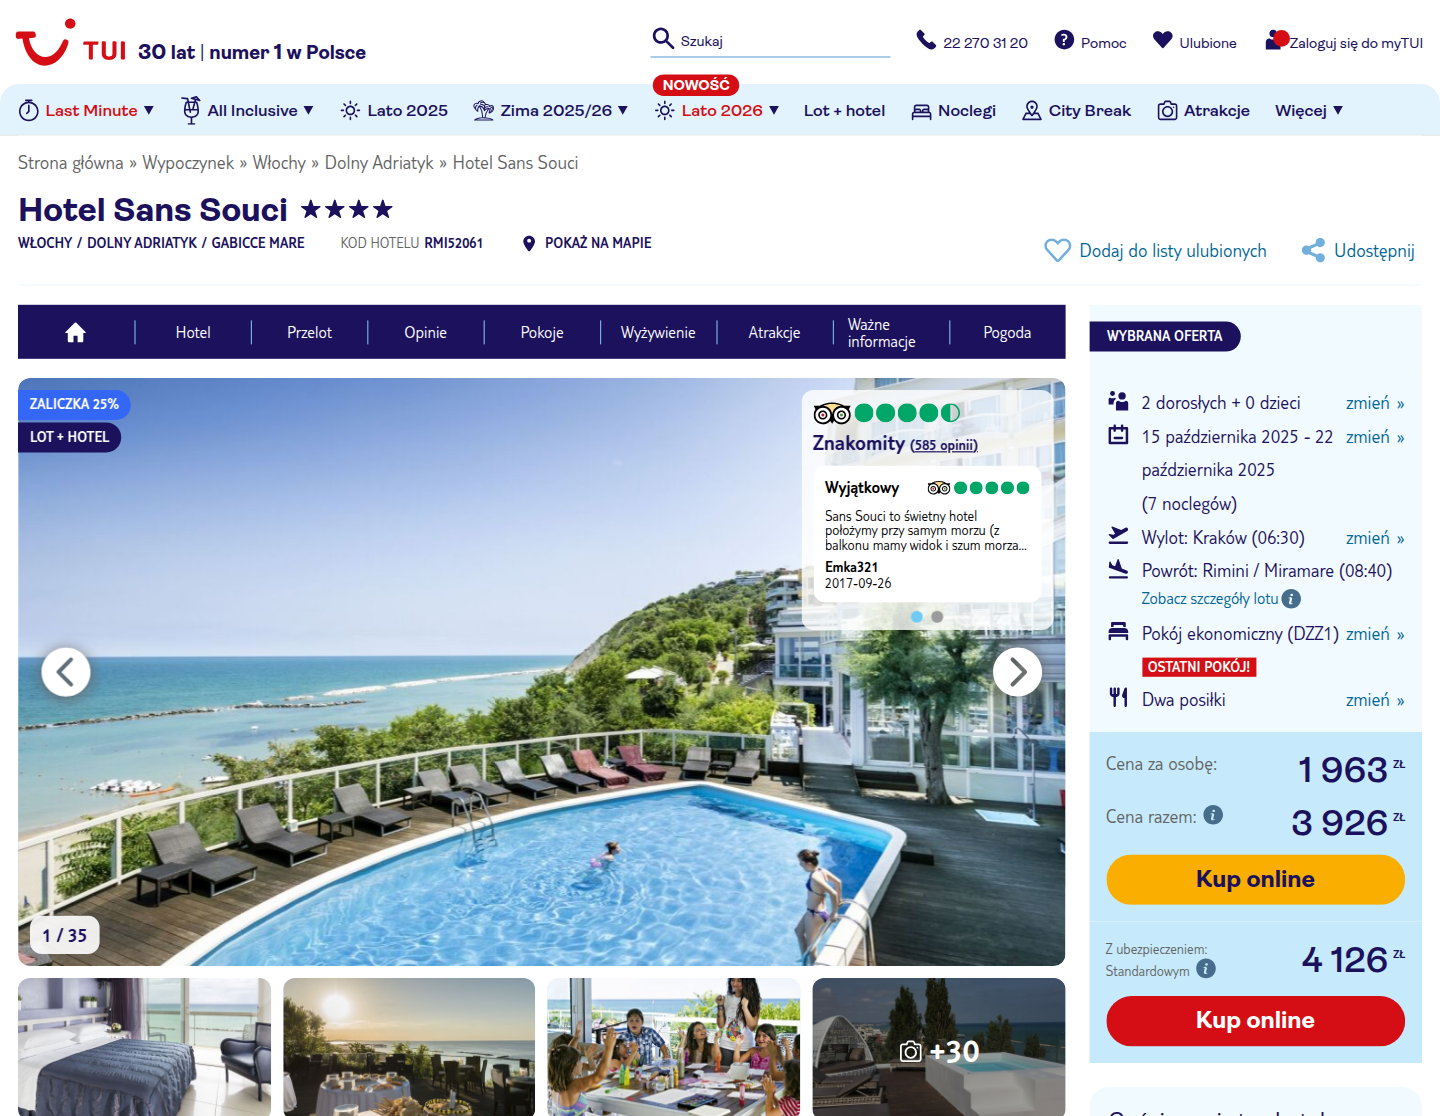Switch to the Opinie tab
This screenshot has height=1116, width=1440.
(x=425, y=333)
